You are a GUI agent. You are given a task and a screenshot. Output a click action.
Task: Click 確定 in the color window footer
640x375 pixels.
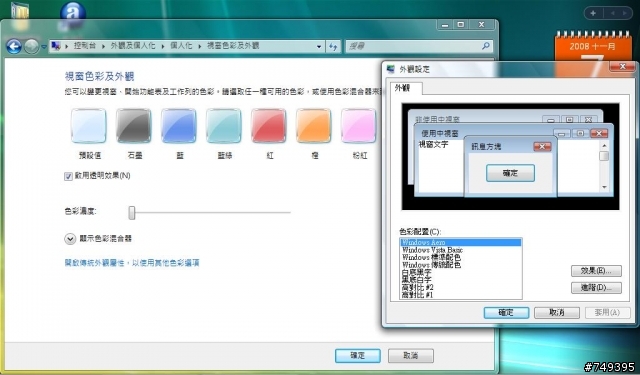tap(358, 355)
